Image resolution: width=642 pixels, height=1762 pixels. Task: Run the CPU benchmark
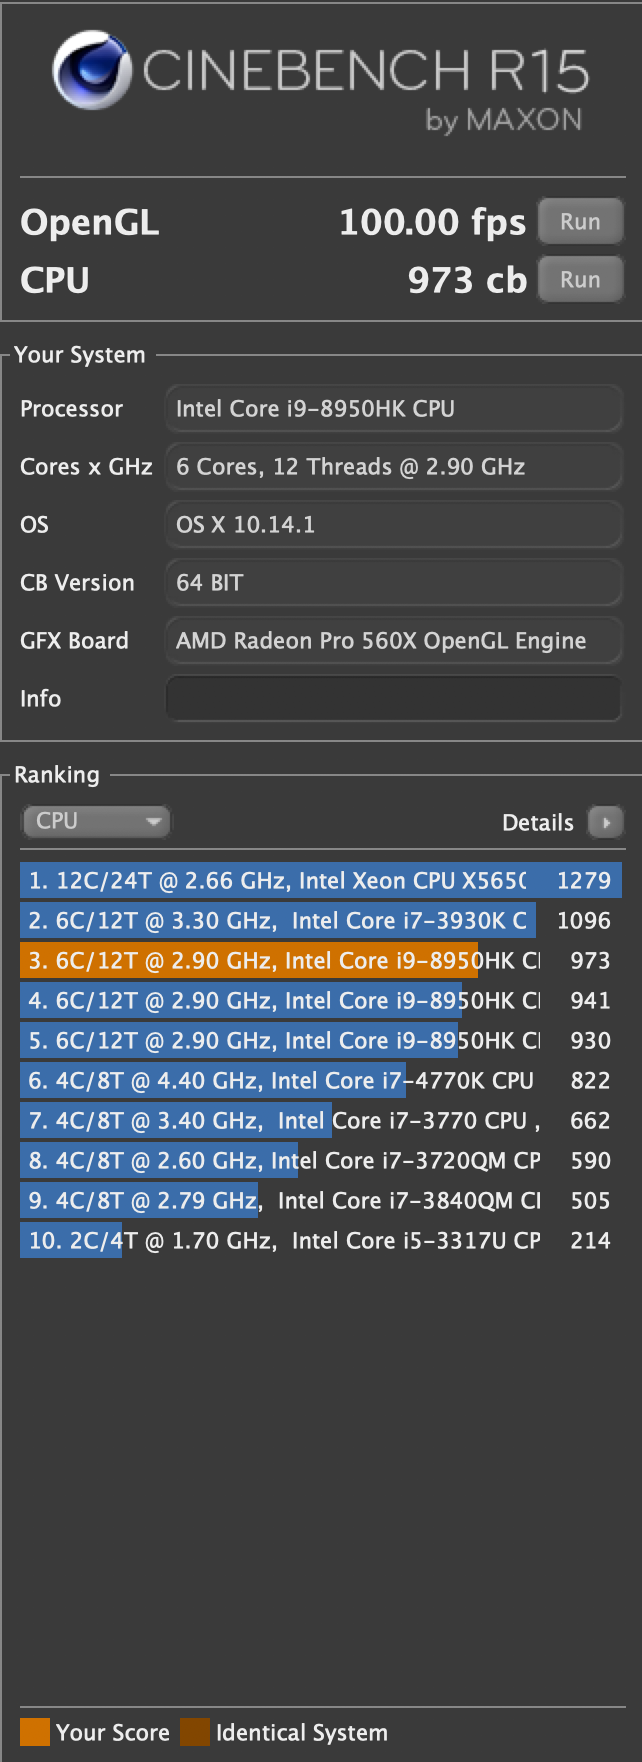[x=580, y=280]
